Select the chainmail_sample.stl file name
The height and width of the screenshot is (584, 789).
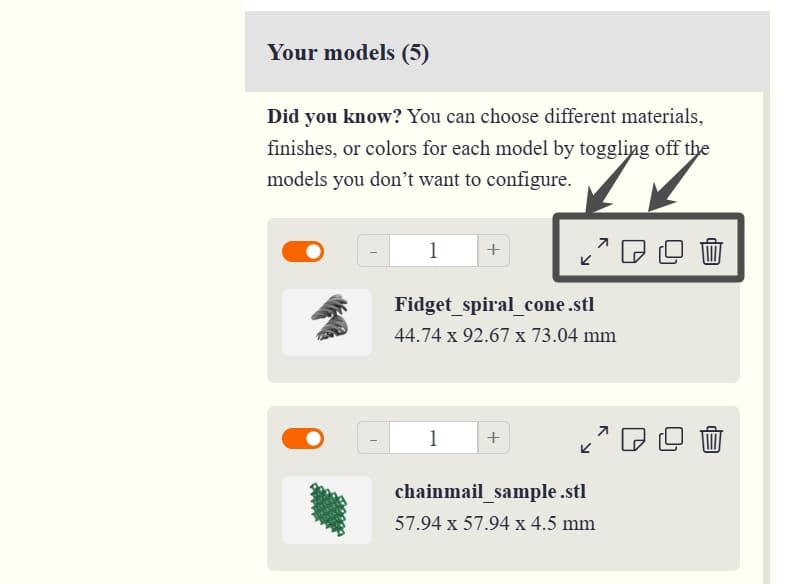coord(490,491)
